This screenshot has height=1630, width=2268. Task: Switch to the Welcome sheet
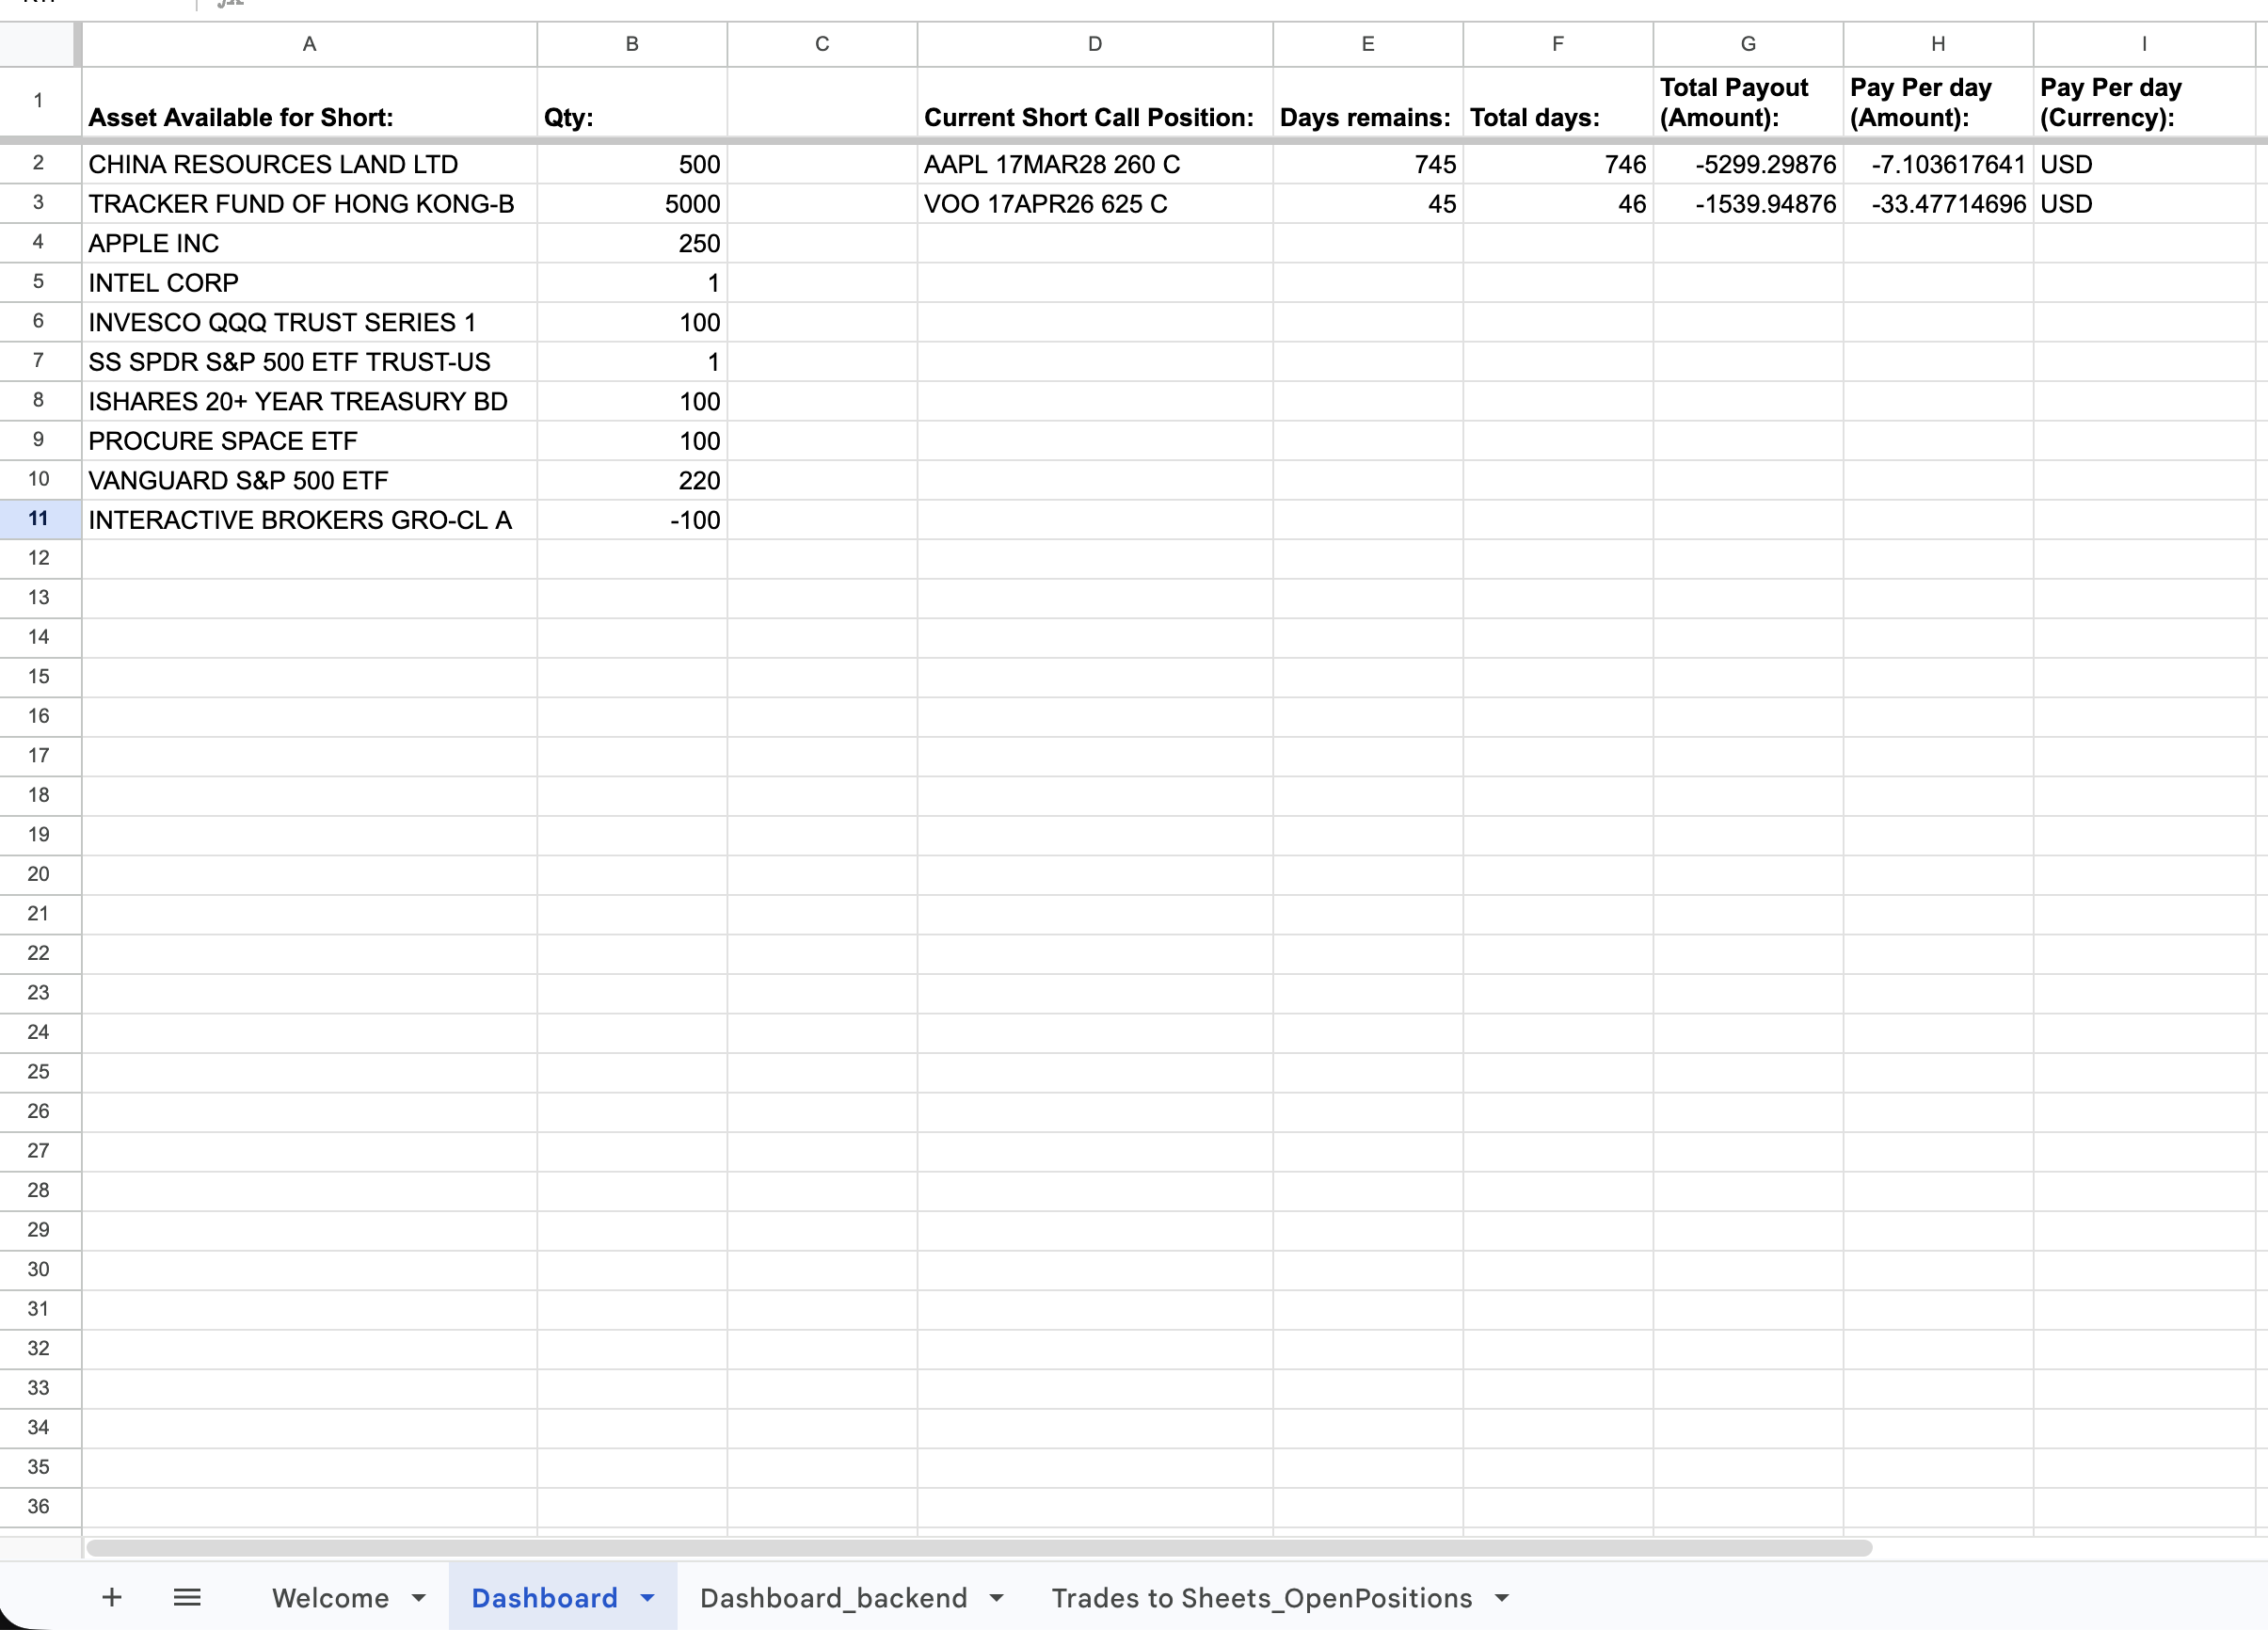[x=332, y=1597]
